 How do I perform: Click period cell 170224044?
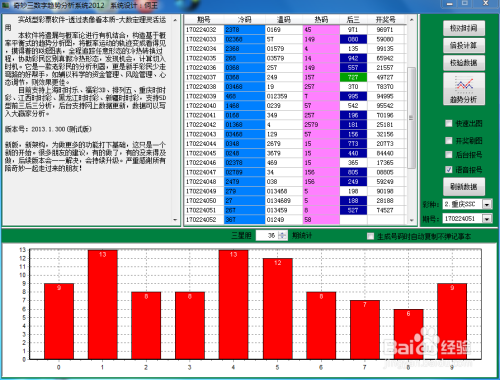[x=204, y=144]
